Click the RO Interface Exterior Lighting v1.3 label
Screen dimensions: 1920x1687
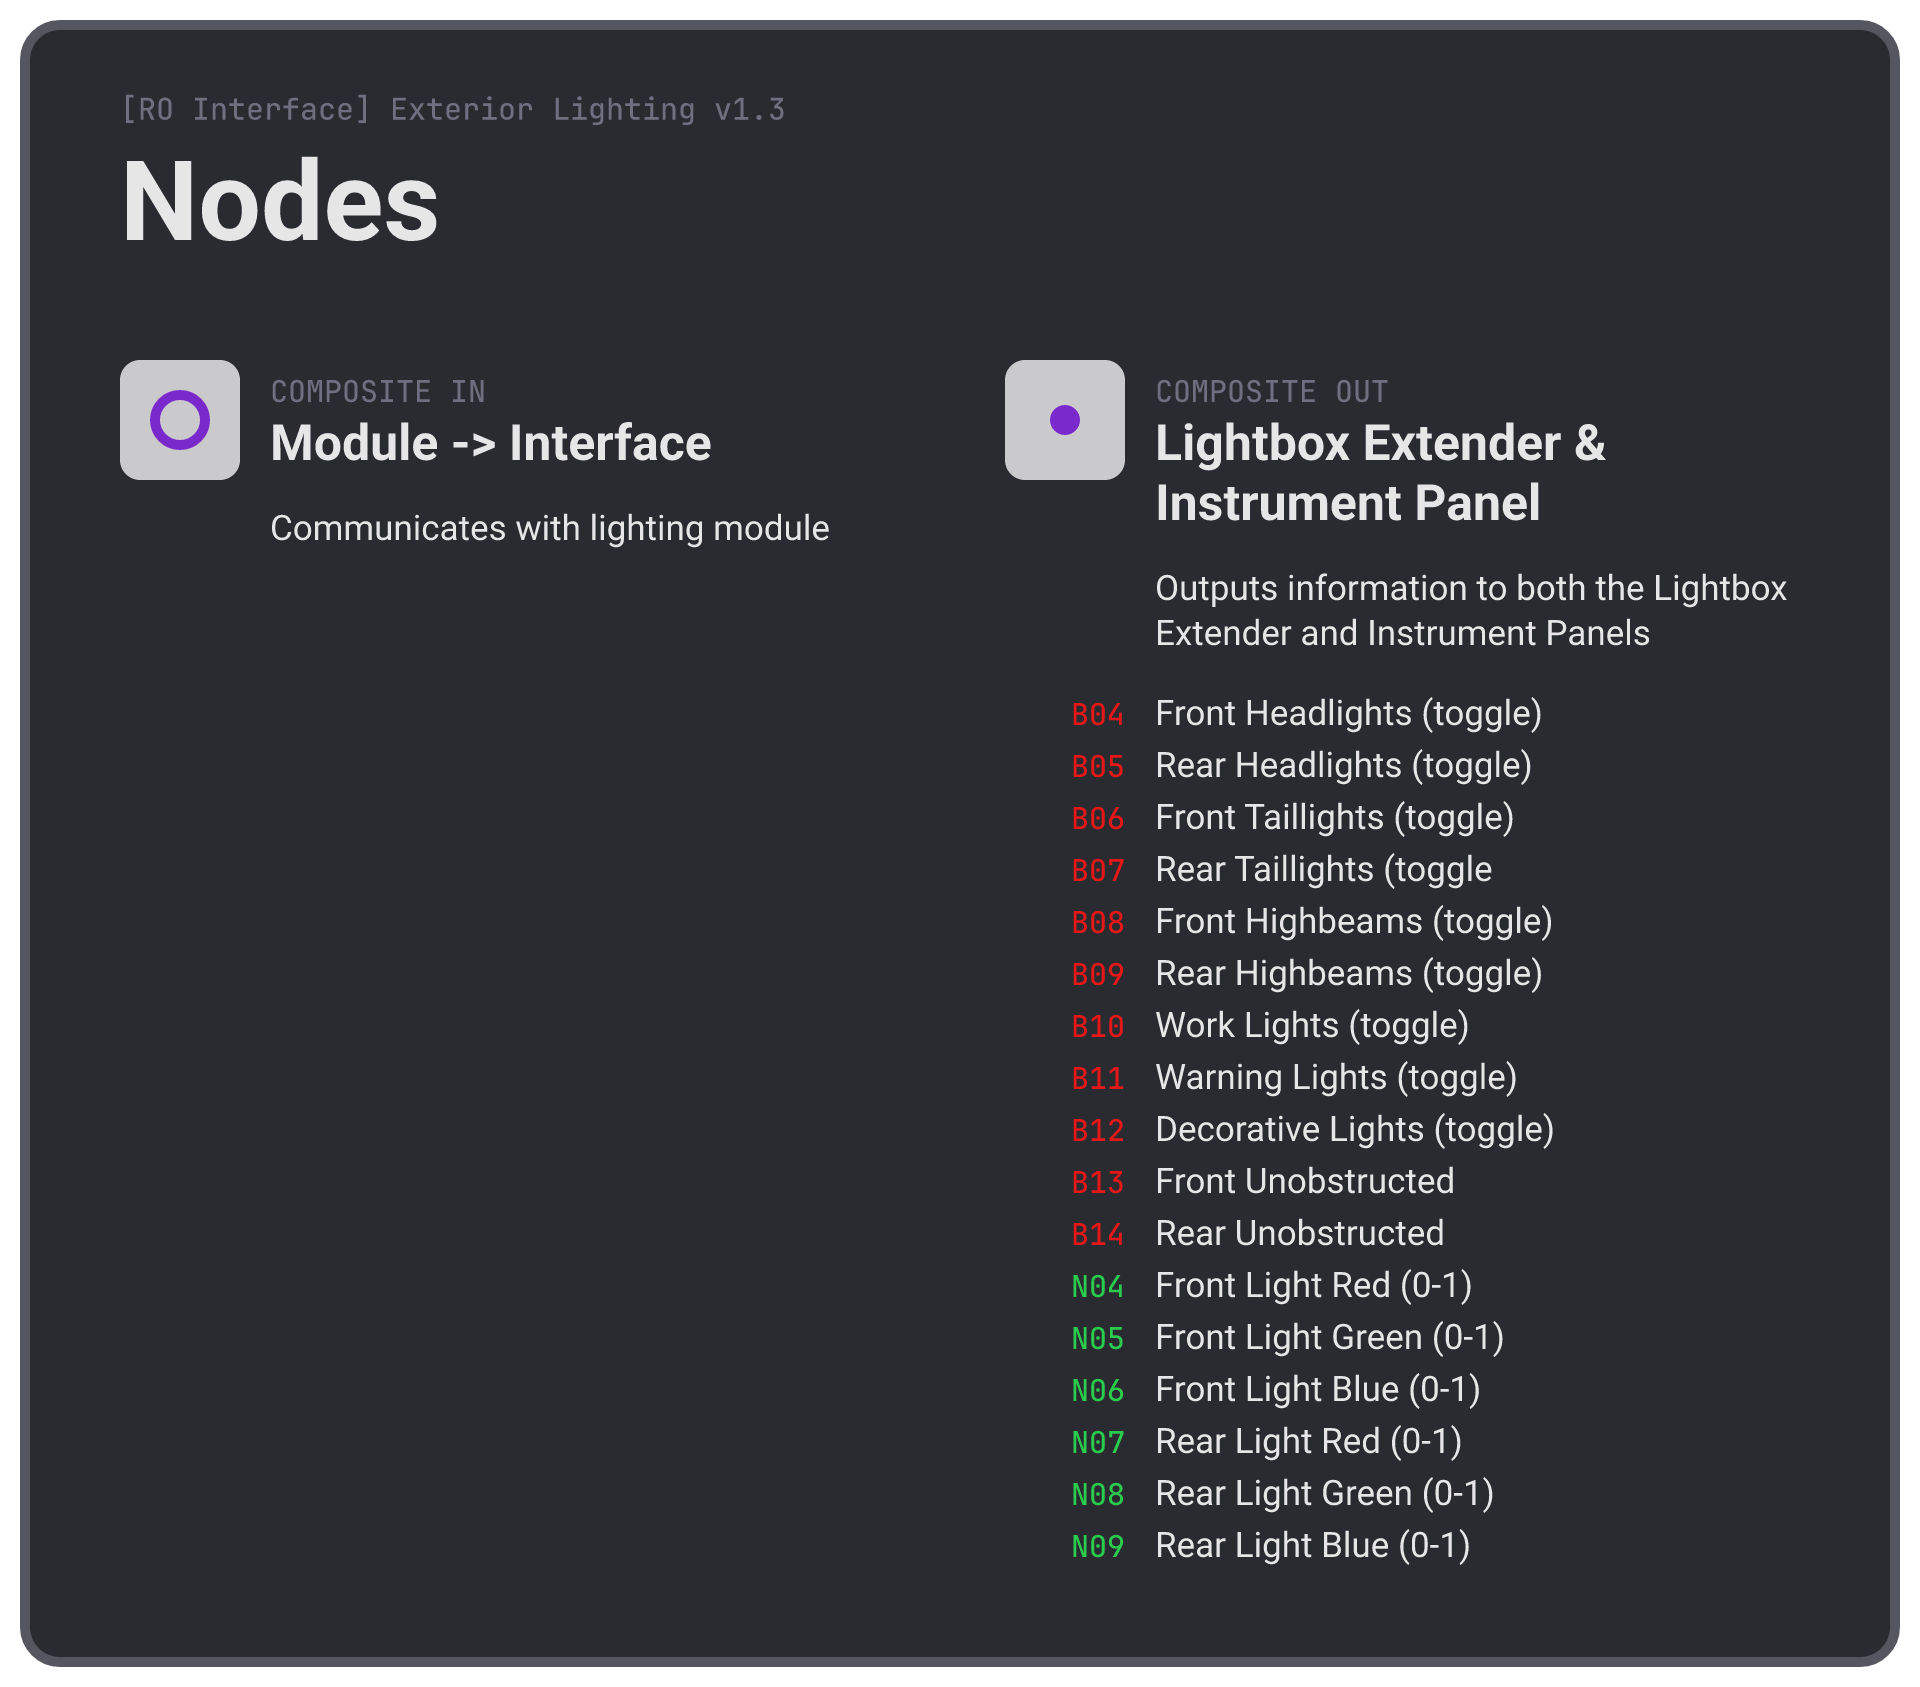[x=453, y=109]
